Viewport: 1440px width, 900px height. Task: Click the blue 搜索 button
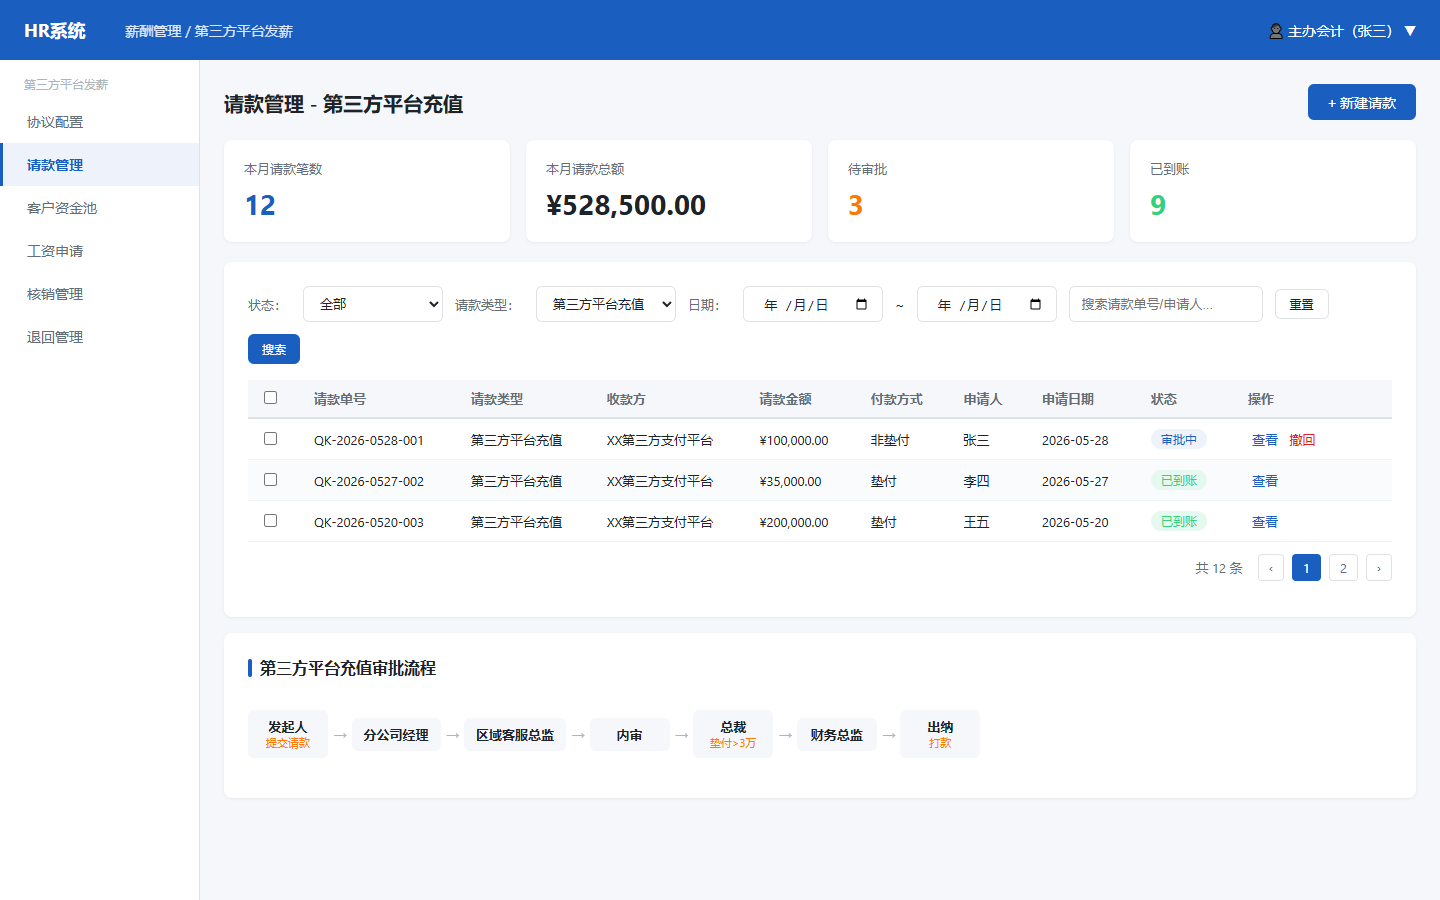tap(274, 349)
